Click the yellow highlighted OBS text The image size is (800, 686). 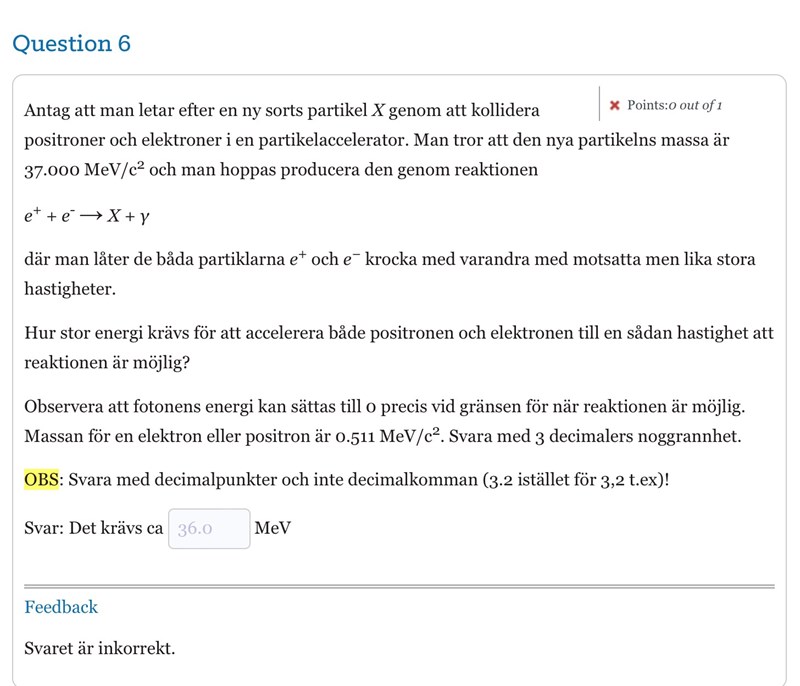pos(41,479)
